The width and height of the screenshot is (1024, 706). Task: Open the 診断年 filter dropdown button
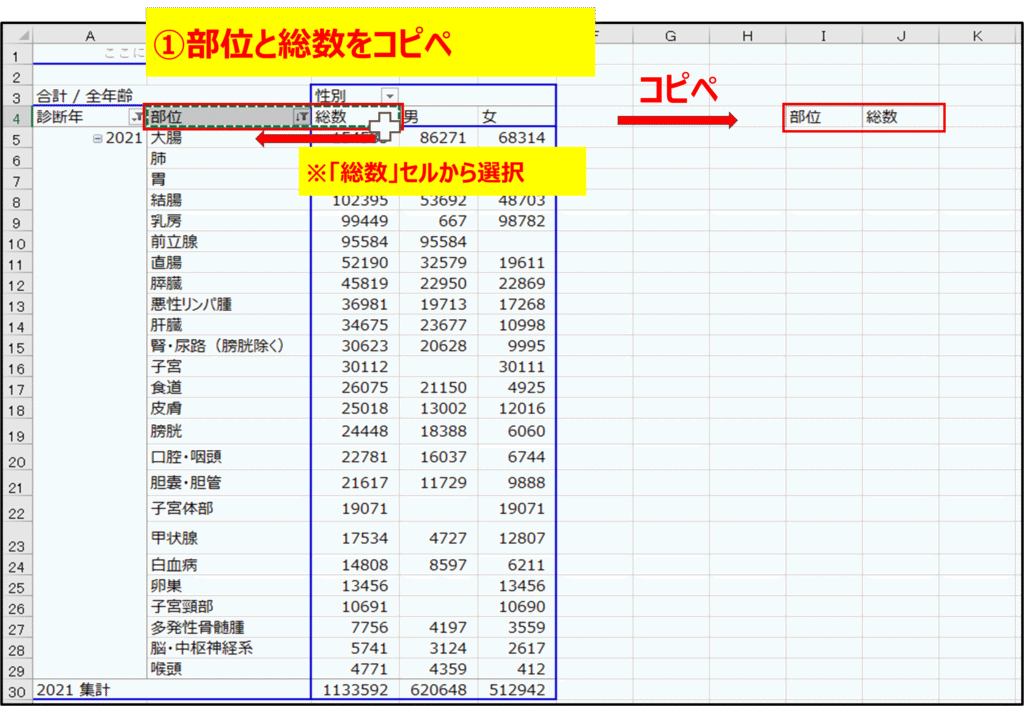coord(137,117)
